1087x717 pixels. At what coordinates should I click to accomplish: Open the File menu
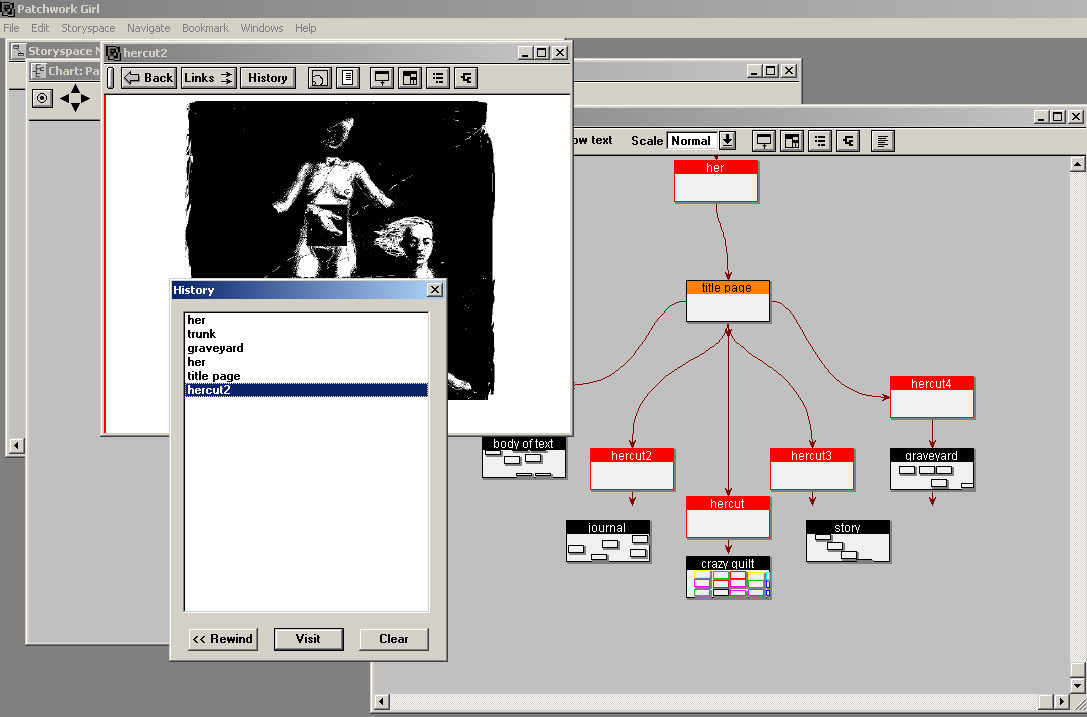(11, 28)
